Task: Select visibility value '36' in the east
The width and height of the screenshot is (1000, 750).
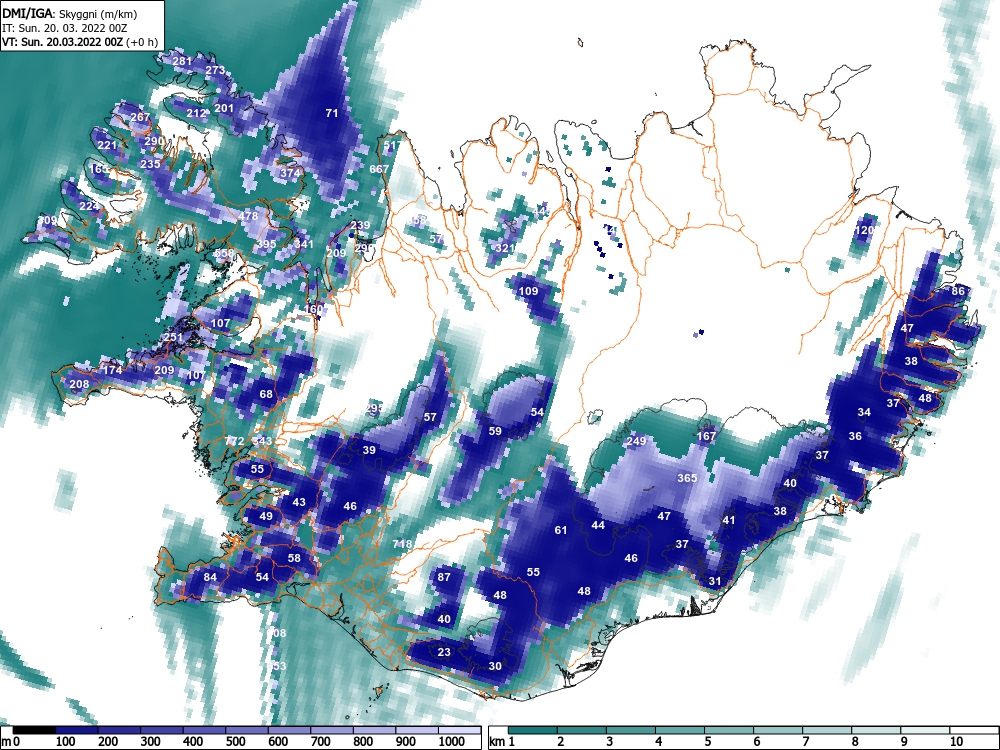Action: pyautogui.click(x=855, y=436)
